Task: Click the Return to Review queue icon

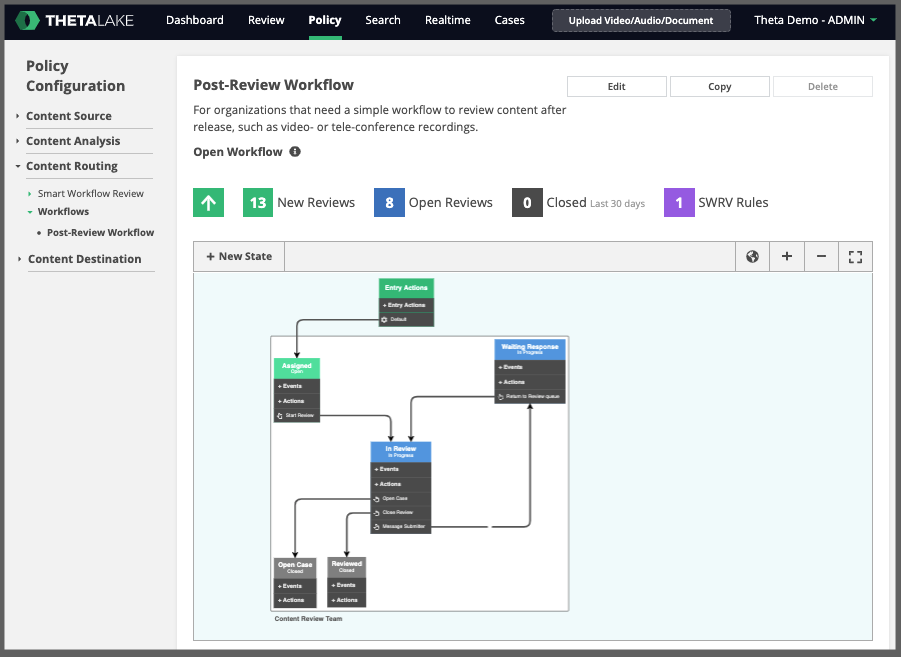Action: pyautogui.click(x=500, y=397)
